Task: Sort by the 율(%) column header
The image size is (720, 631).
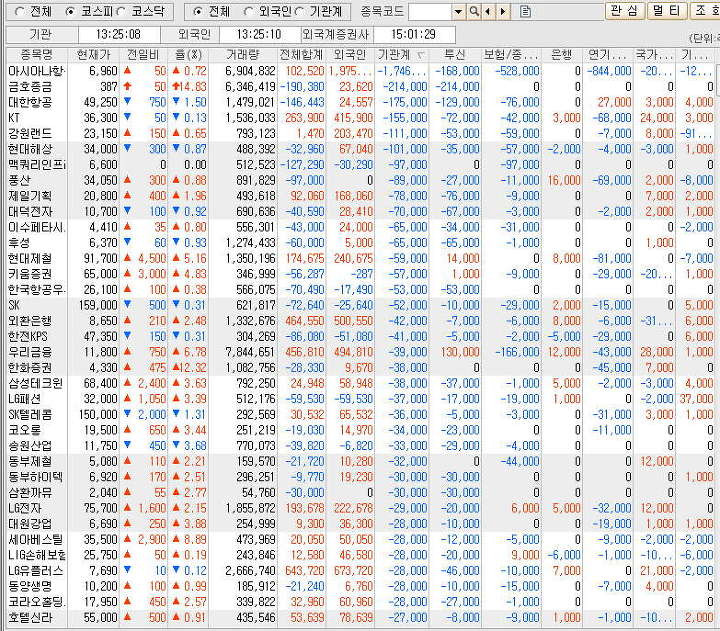Action: (x=188, y=55)
